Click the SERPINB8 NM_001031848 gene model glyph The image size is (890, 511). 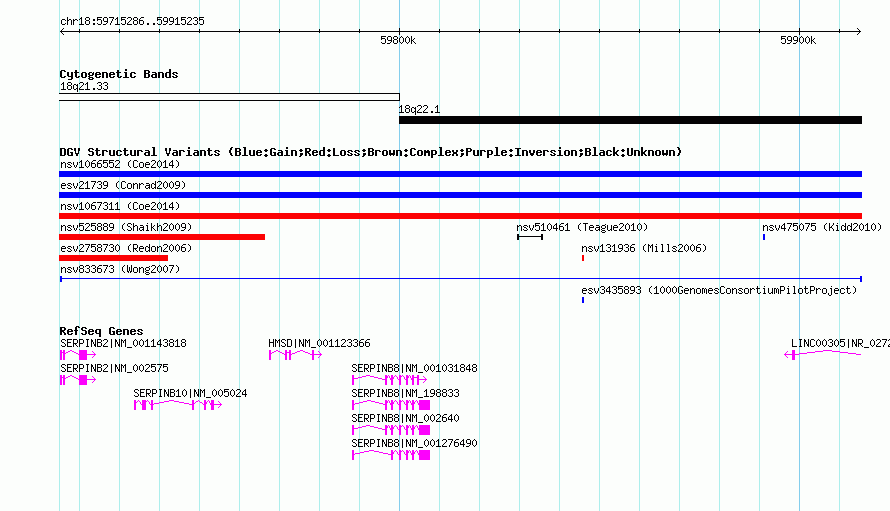389,380
